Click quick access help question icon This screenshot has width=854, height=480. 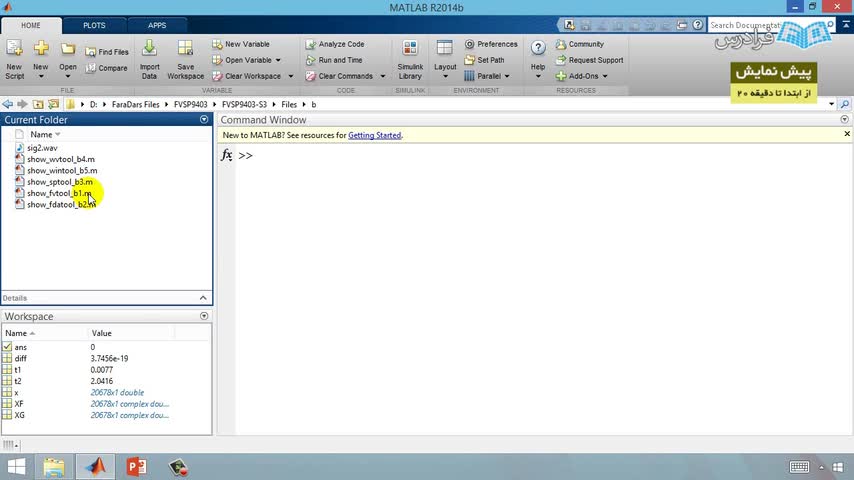[697, 25]
